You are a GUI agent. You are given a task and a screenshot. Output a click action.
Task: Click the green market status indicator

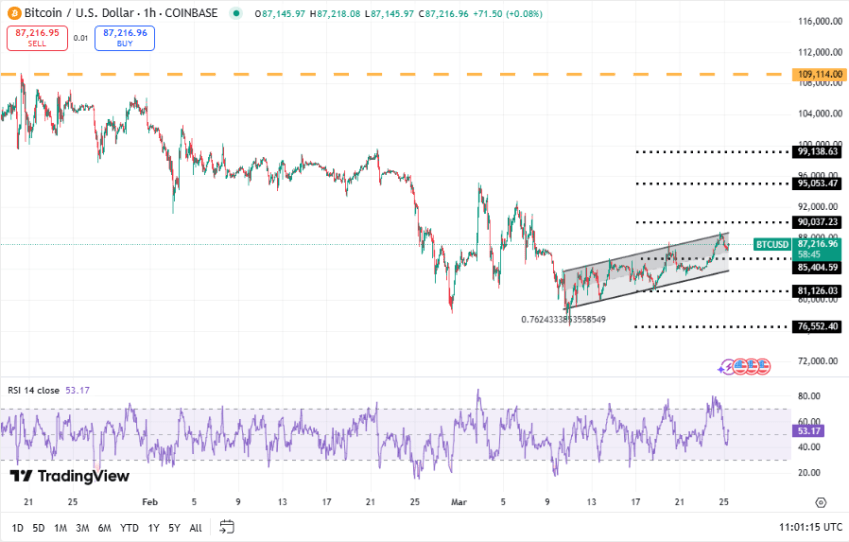coord(235,14)
